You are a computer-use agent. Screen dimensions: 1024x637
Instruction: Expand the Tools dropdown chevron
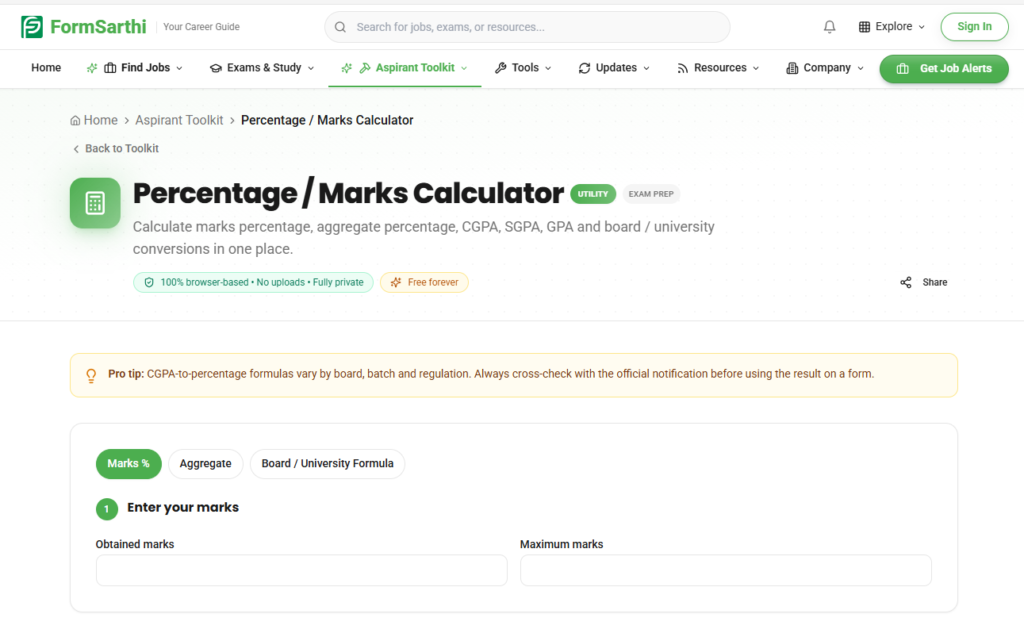[548, 68]
